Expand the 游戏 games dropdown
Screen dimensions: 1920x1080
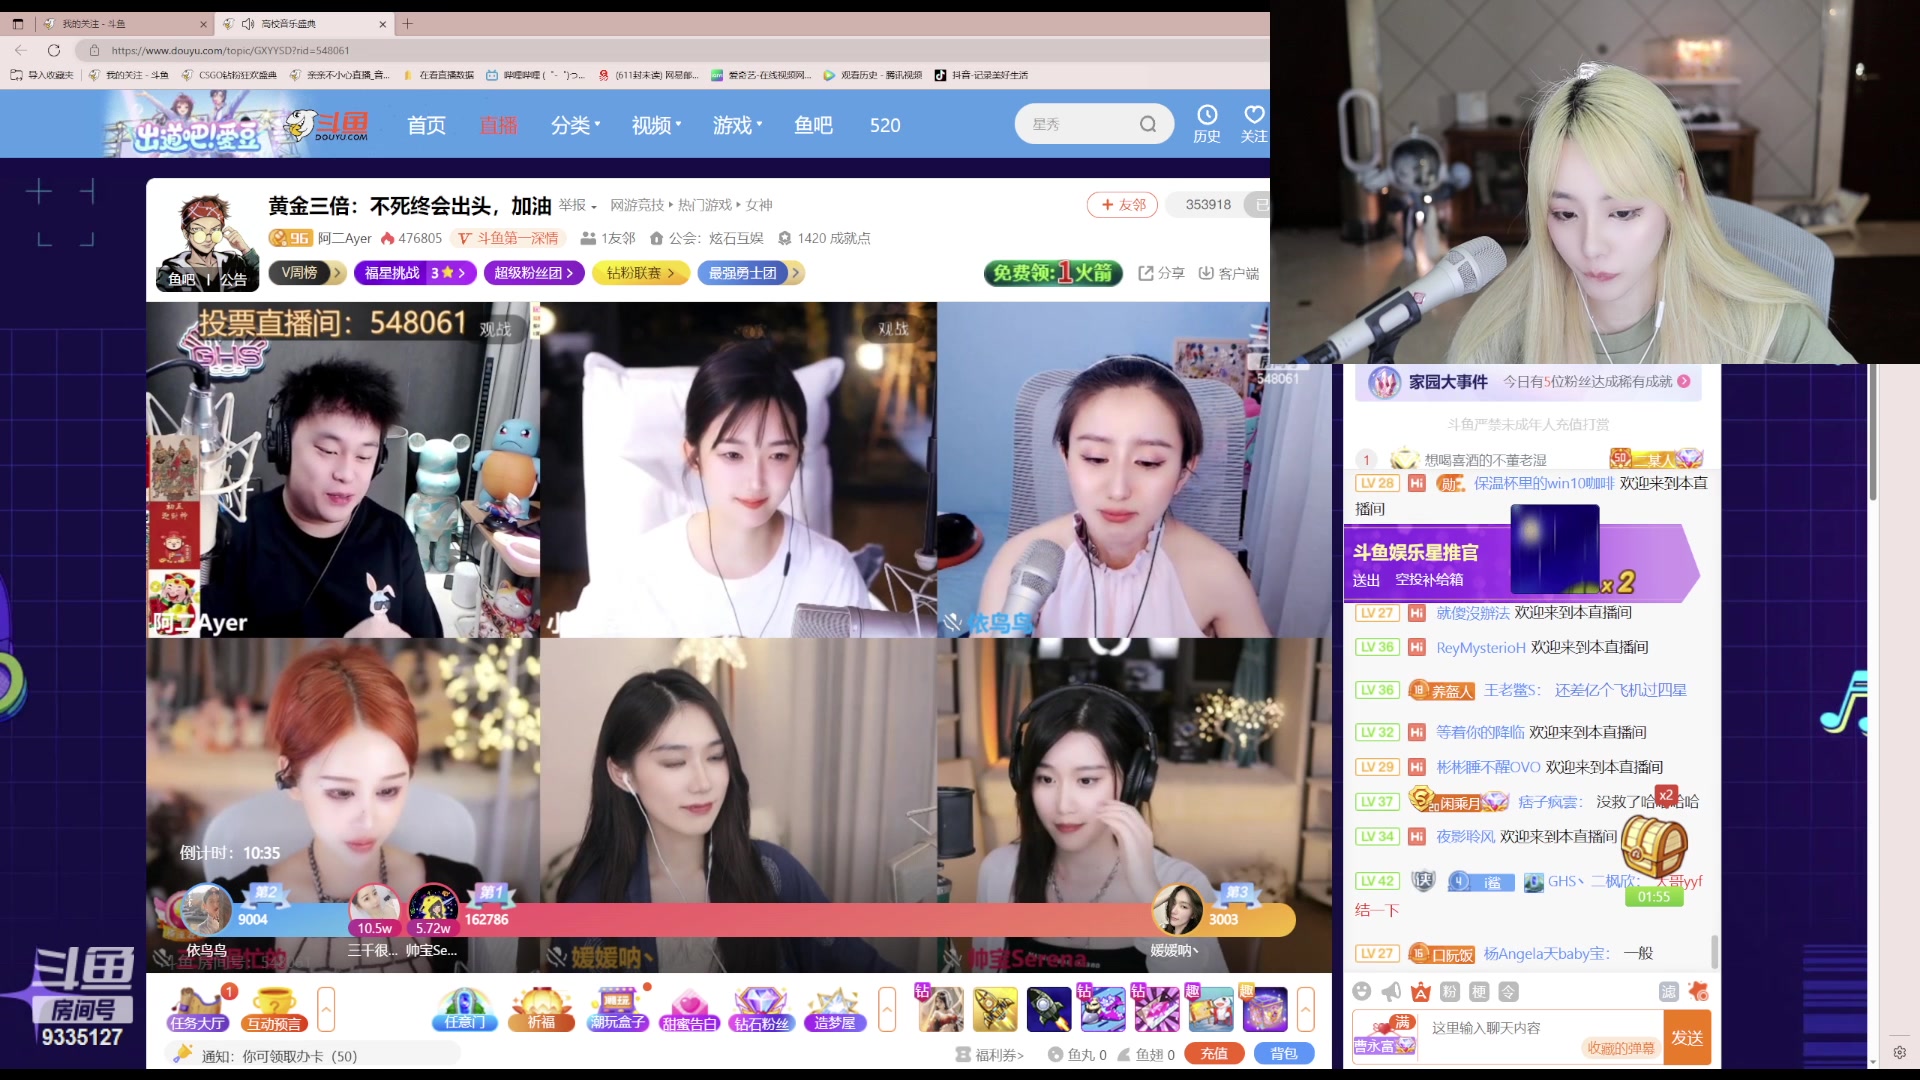point(737,125)
